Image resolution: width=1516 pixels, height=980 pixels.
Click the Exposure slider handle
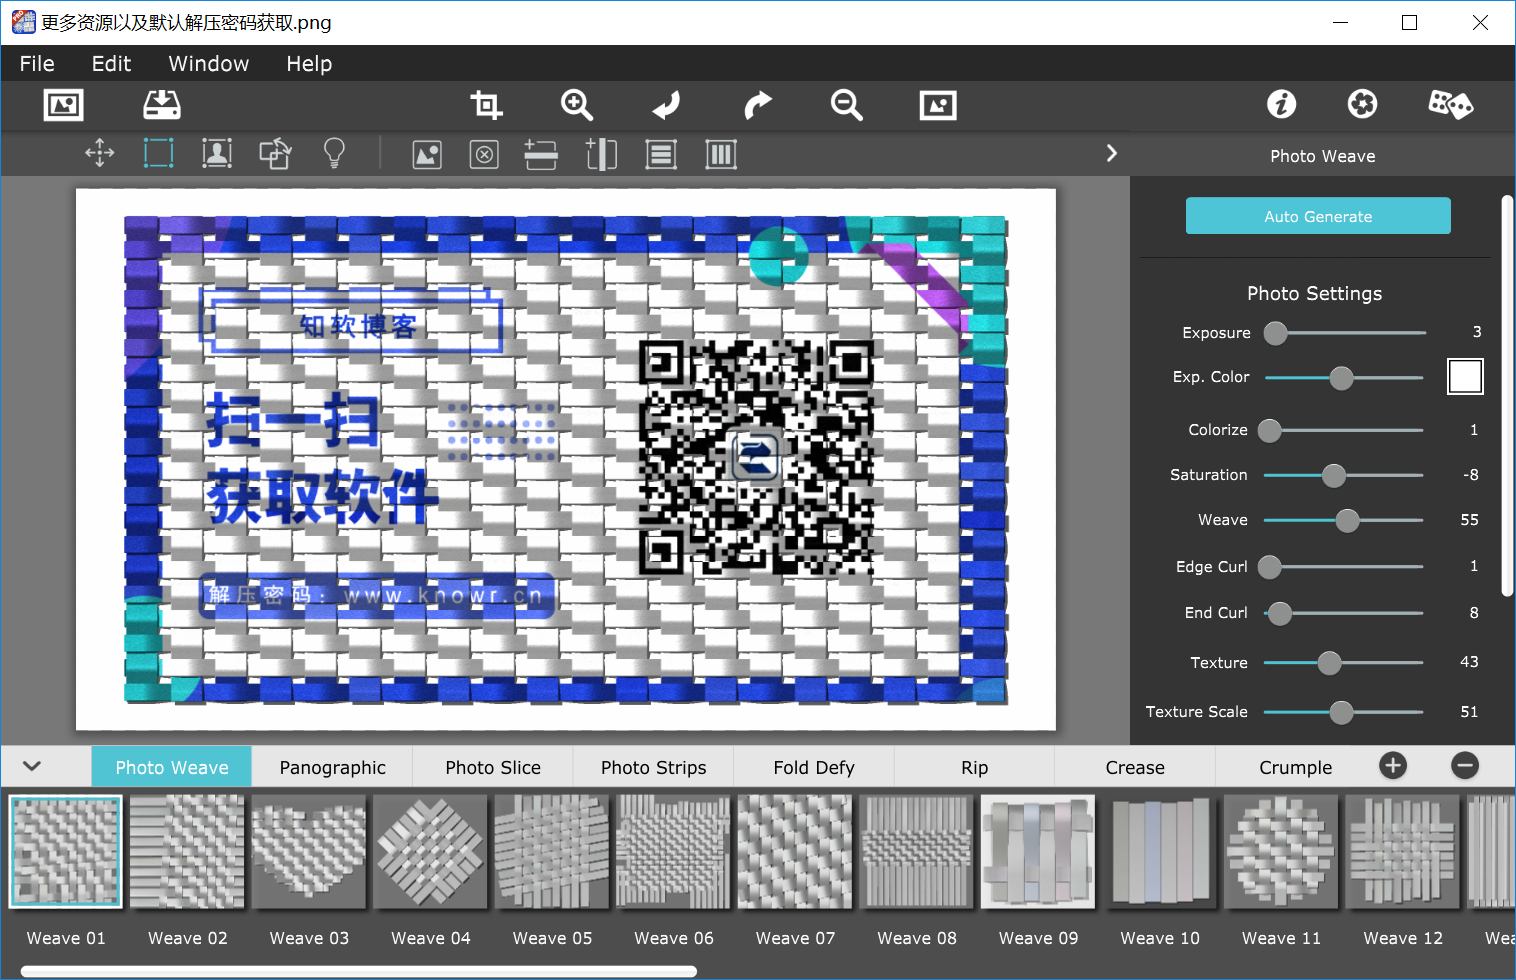1276,333
